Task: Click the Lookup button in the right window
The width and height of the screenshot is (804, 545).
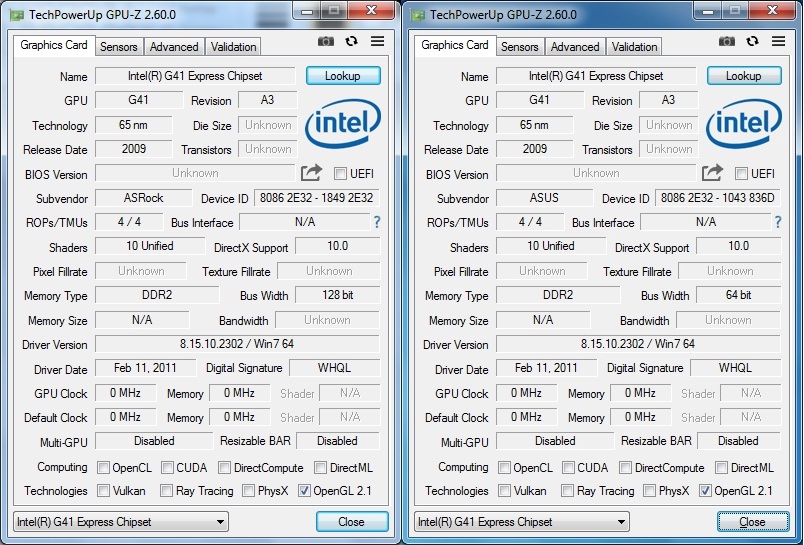Action: (x=744, y=76)
